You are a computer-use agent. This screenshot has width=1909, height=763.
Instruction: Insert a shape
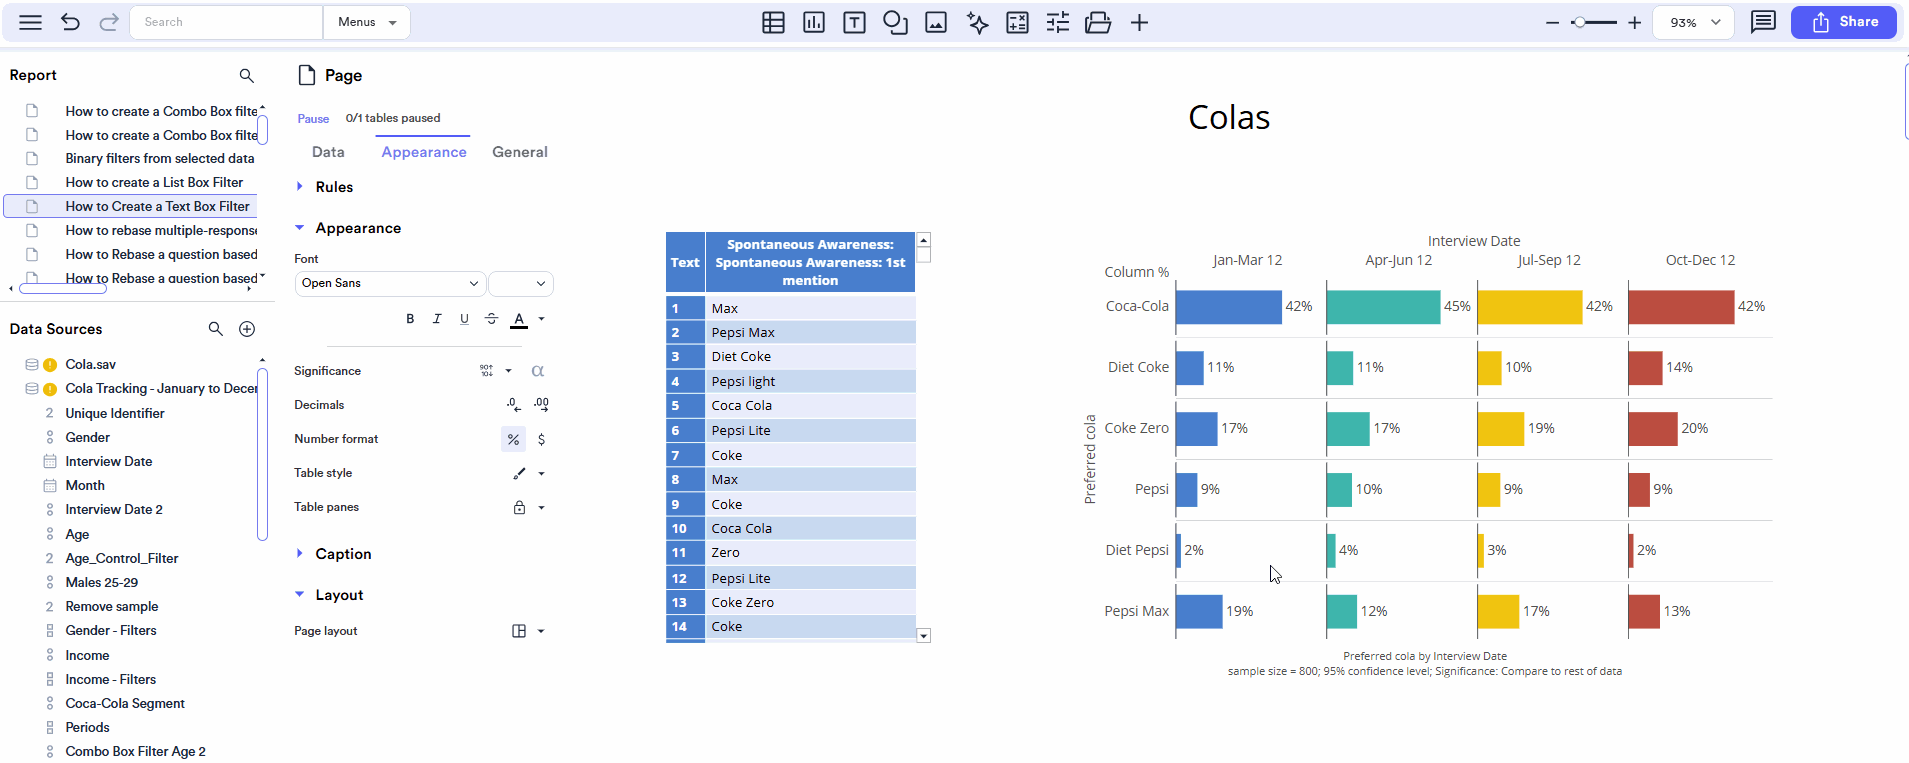coord(895,22)
